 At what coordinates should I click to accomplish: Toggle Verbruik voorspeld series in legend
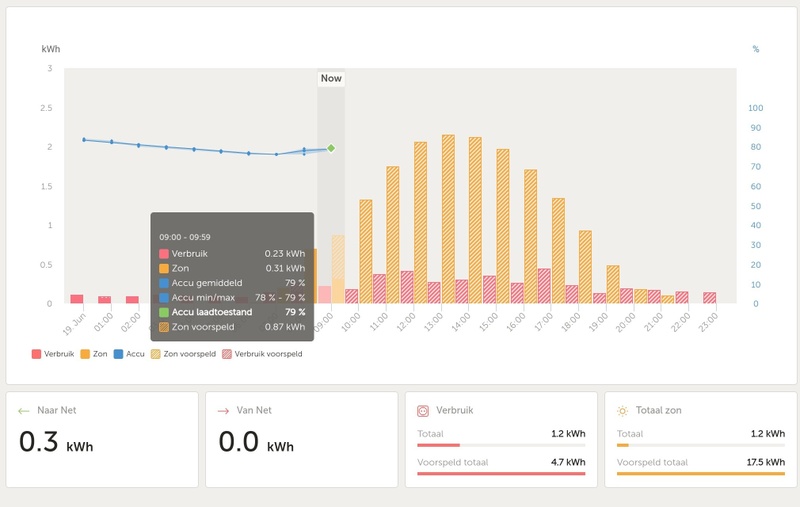coord(262,354)
